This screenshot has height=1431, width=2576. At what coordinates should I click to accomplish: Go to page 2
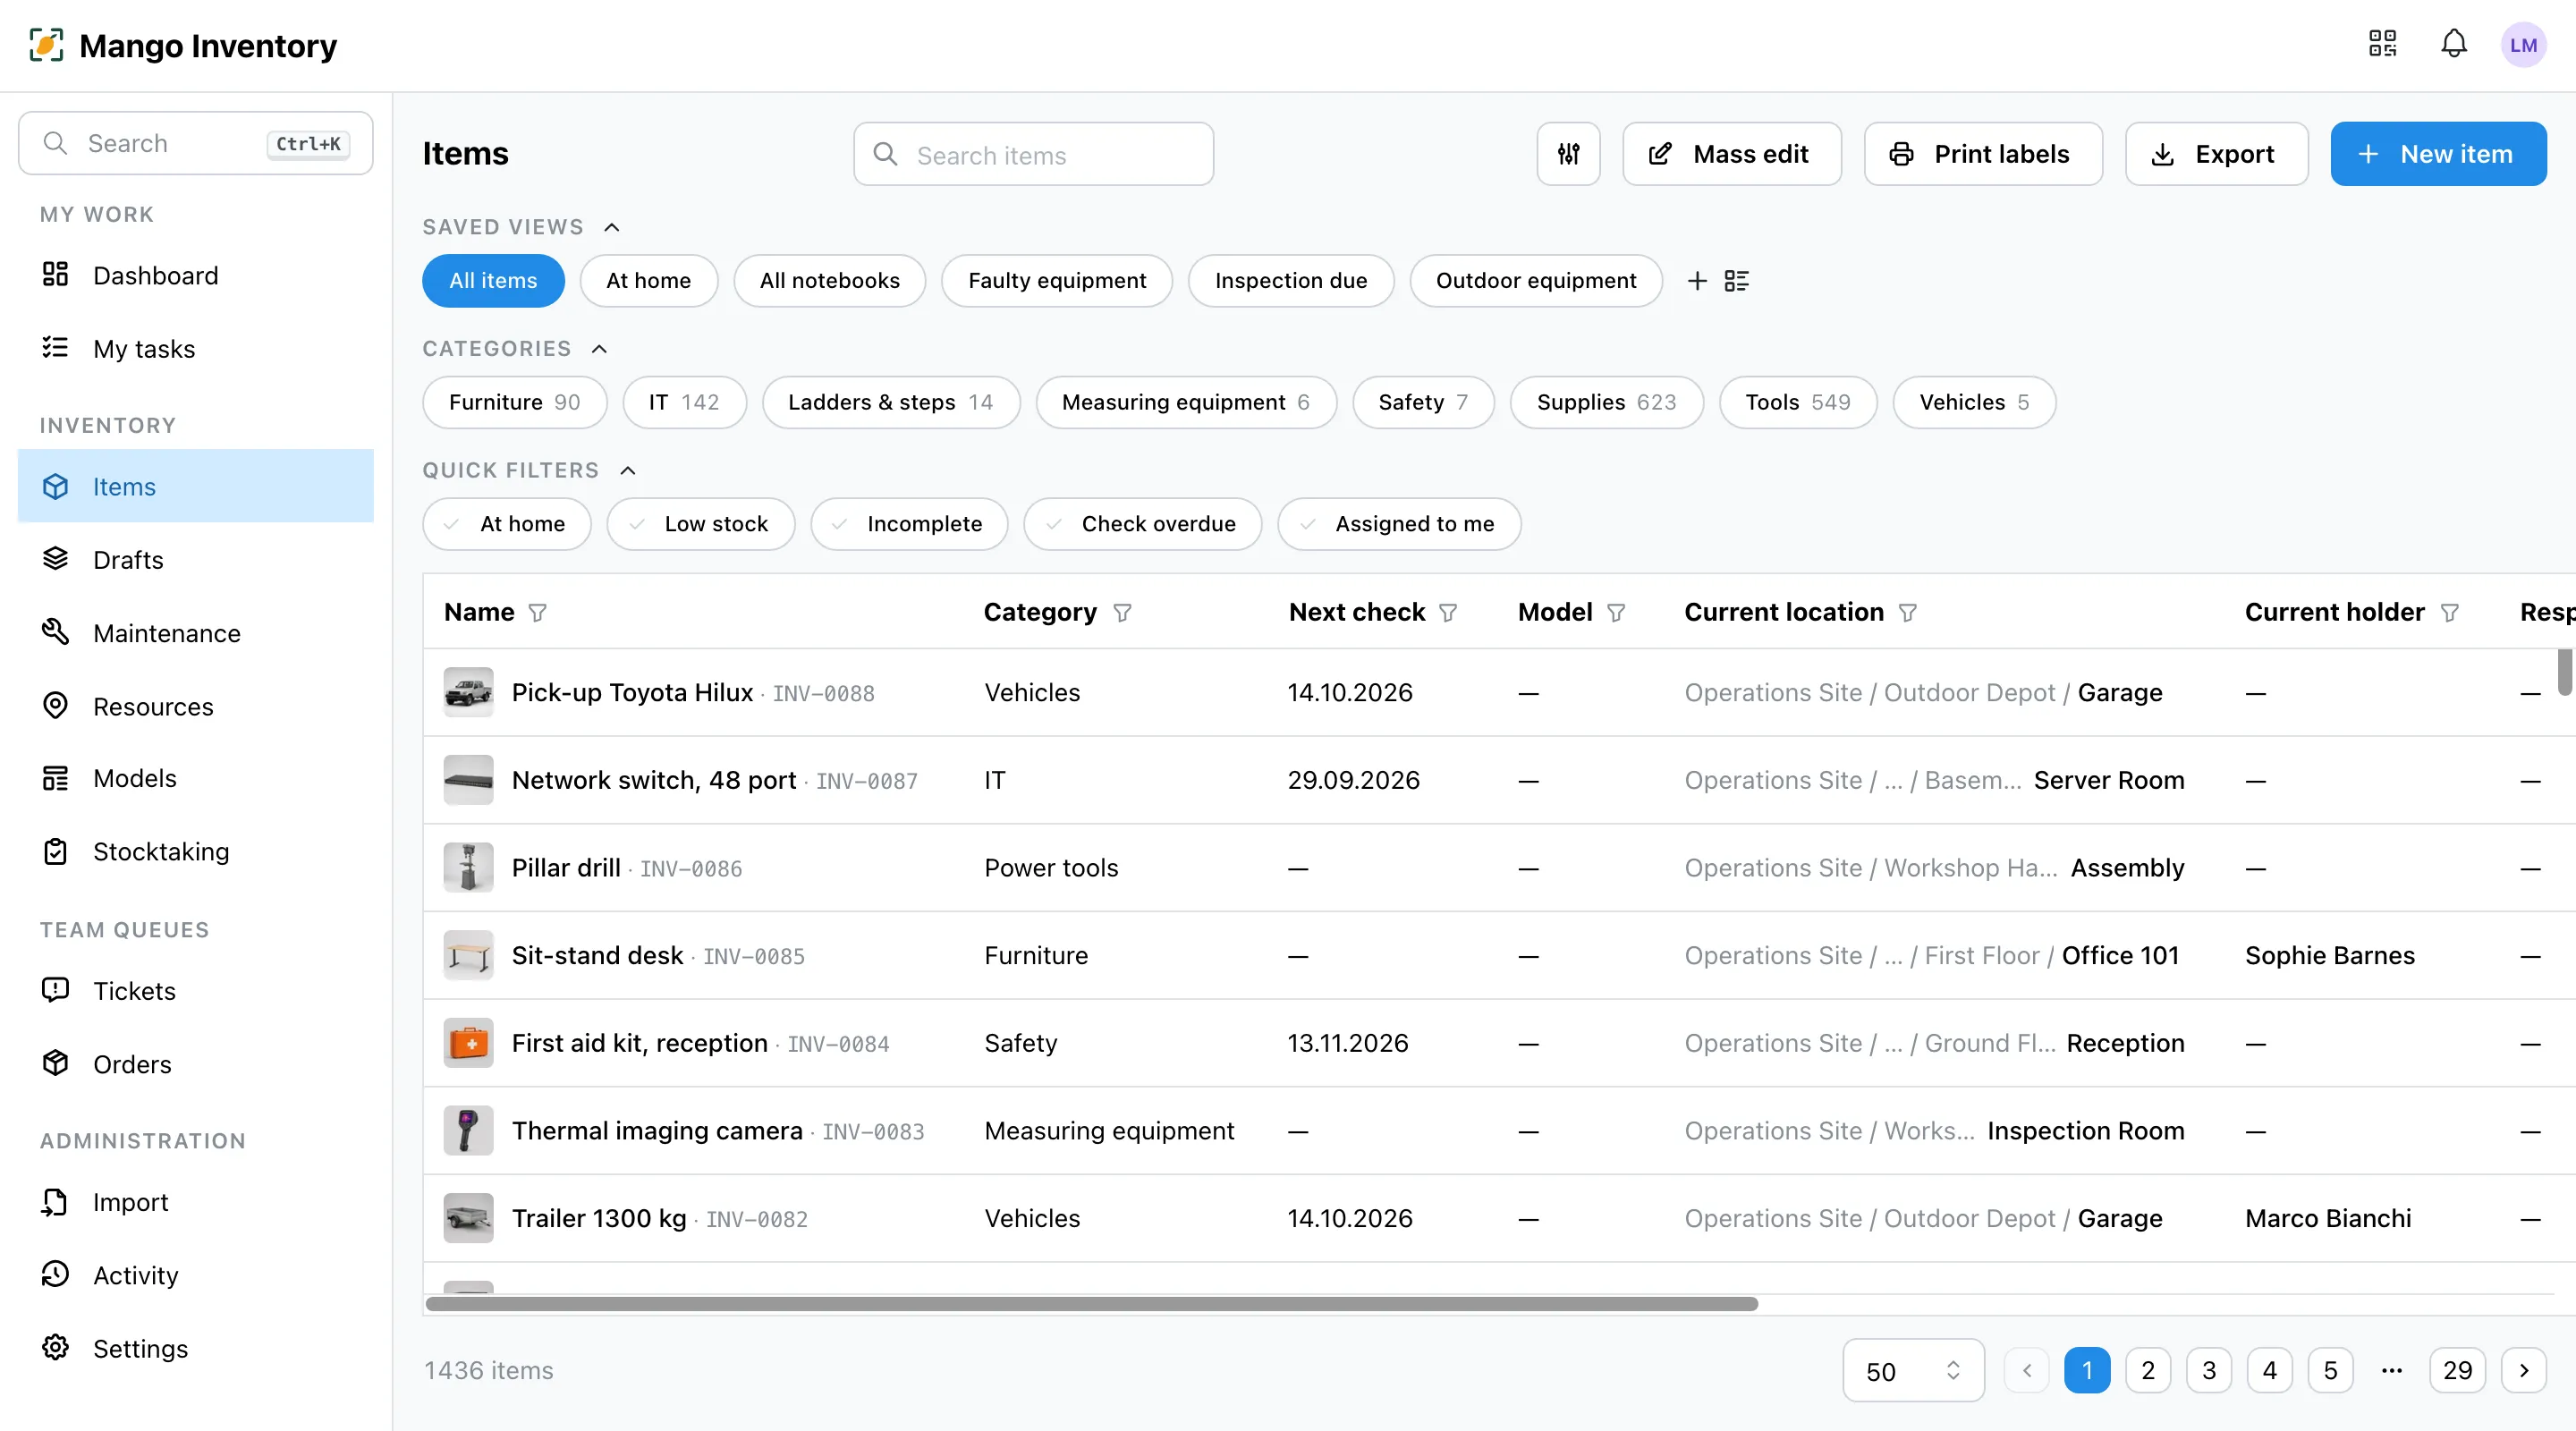tap(2148, 1370)
